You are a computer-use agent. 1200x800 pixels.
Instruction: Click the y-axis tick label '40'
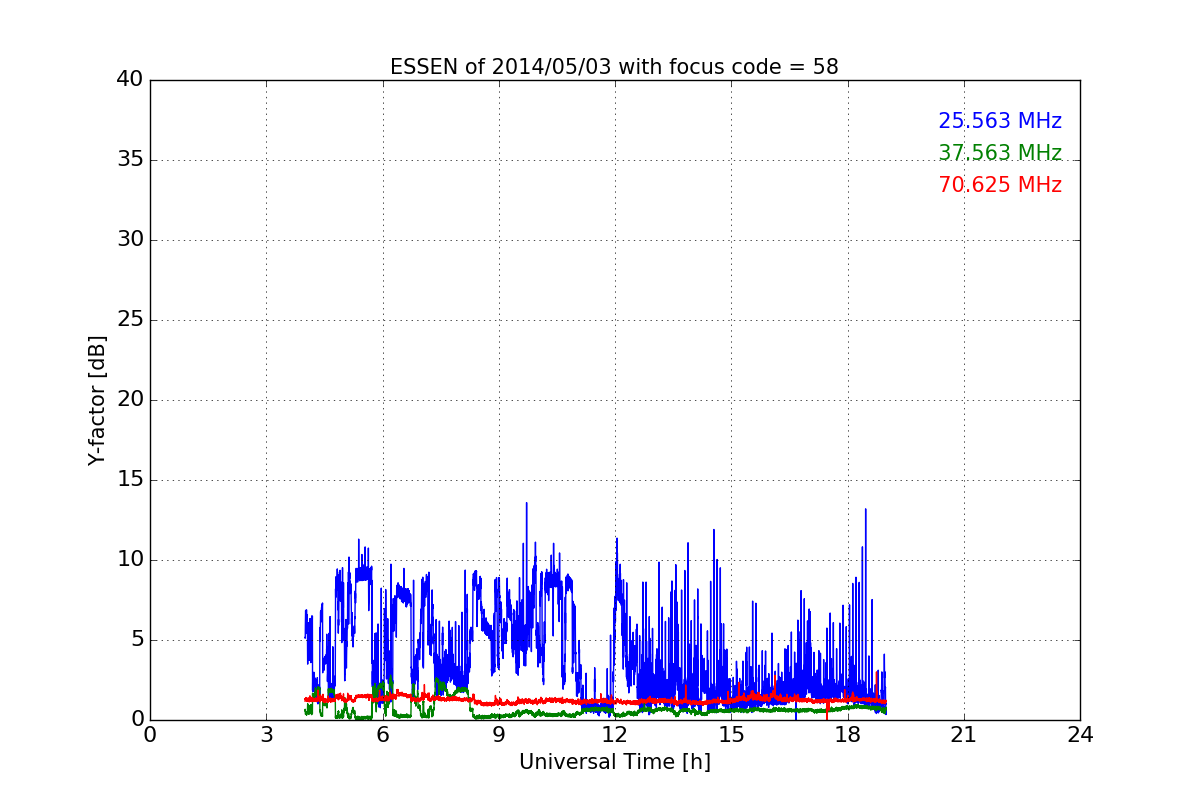[130, 80]
